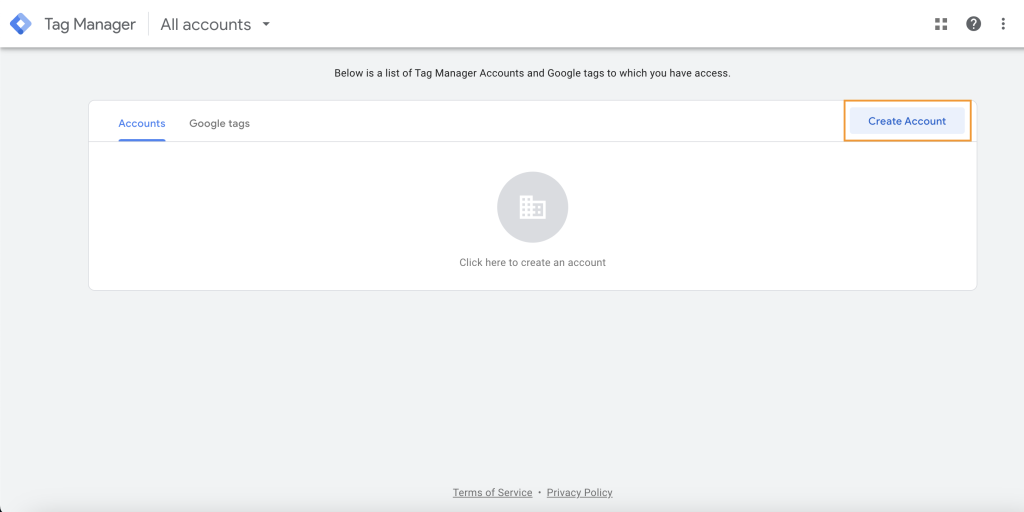Screen dimensions: 1024x512
Task: Click the 'Below is a list' description text
Action: [x=532, y=73]
